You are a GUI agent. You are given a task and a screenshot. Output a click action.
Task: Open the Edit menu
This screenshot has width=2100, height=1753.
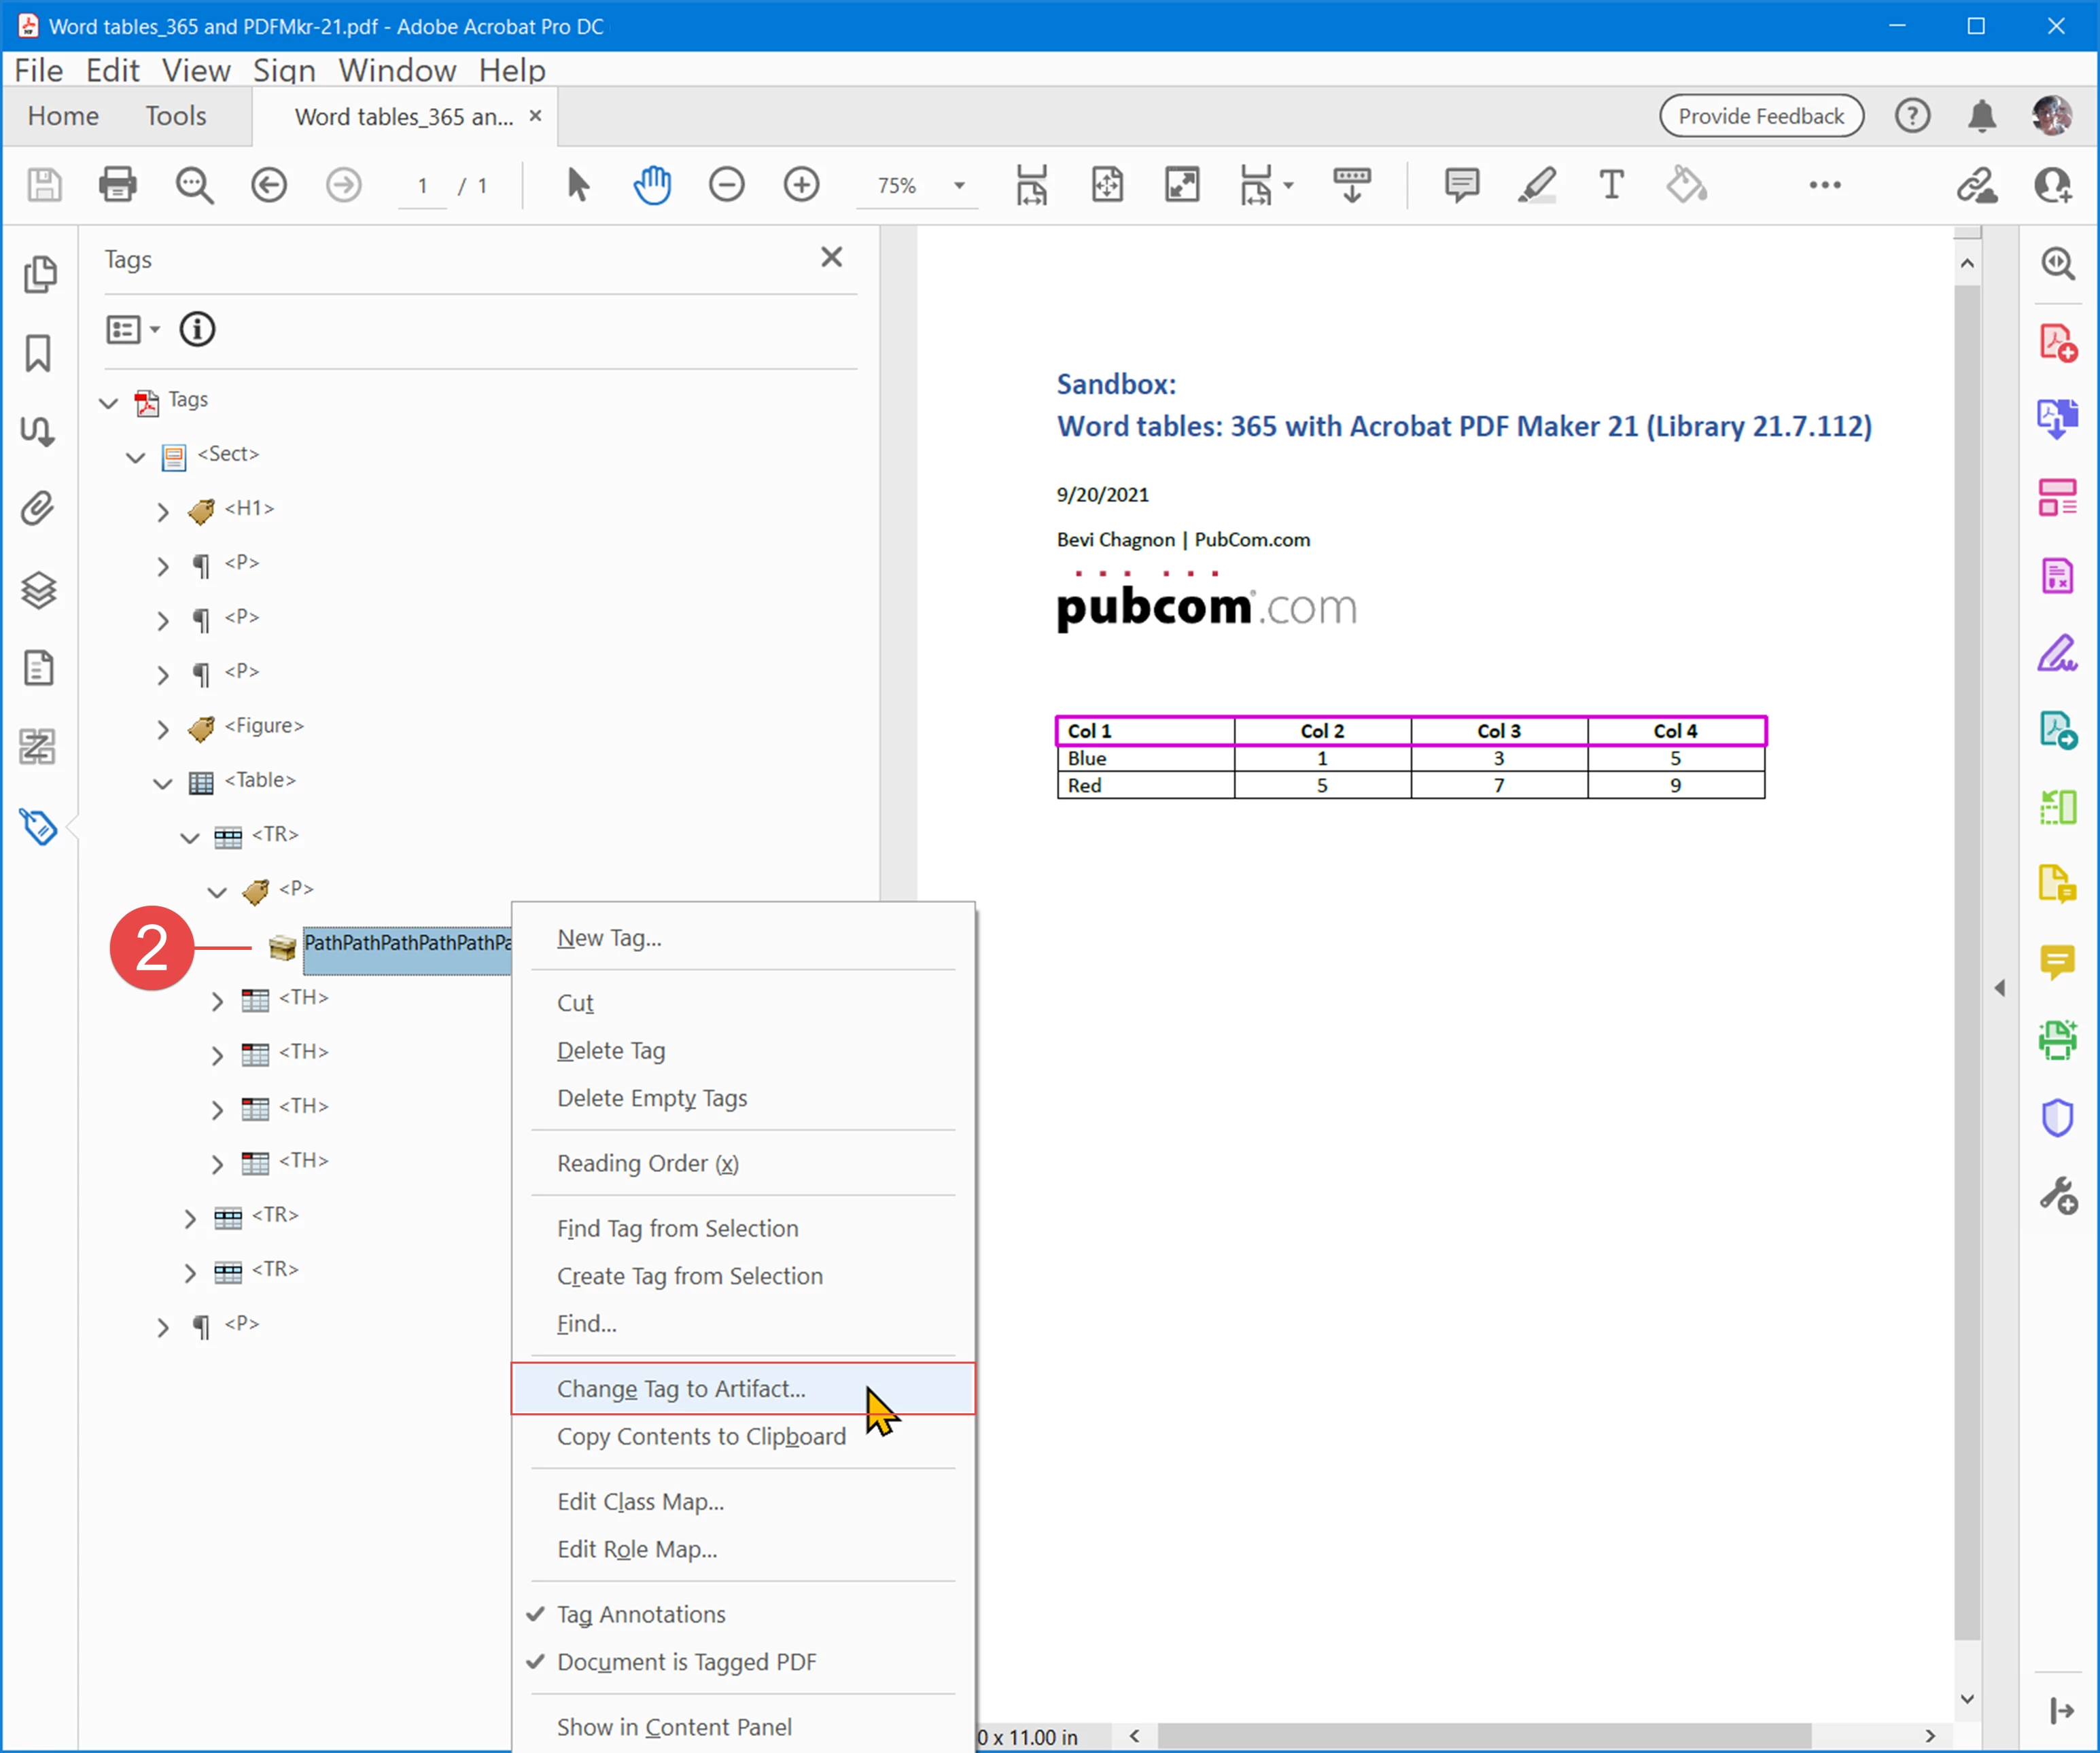click(112, 70)
